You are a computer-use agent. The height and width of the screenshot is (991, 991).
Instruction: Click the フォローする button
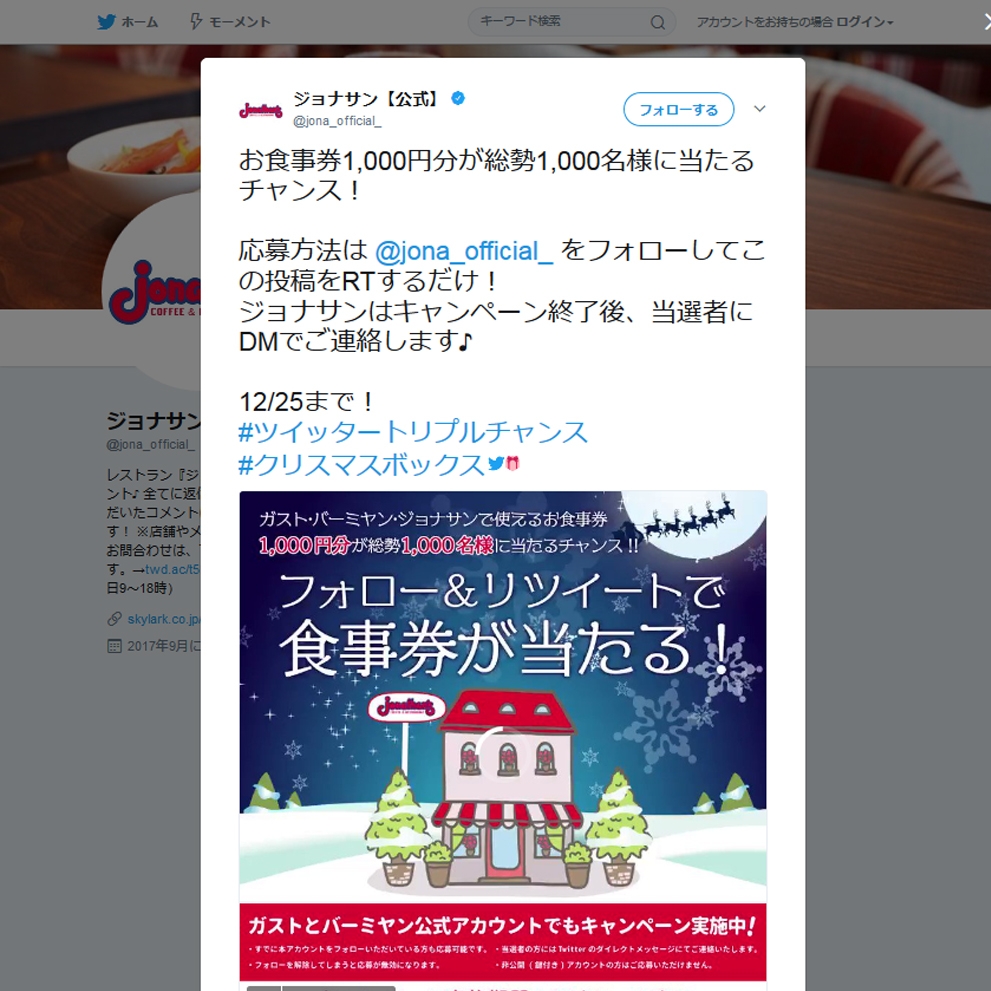coord(678,109)
